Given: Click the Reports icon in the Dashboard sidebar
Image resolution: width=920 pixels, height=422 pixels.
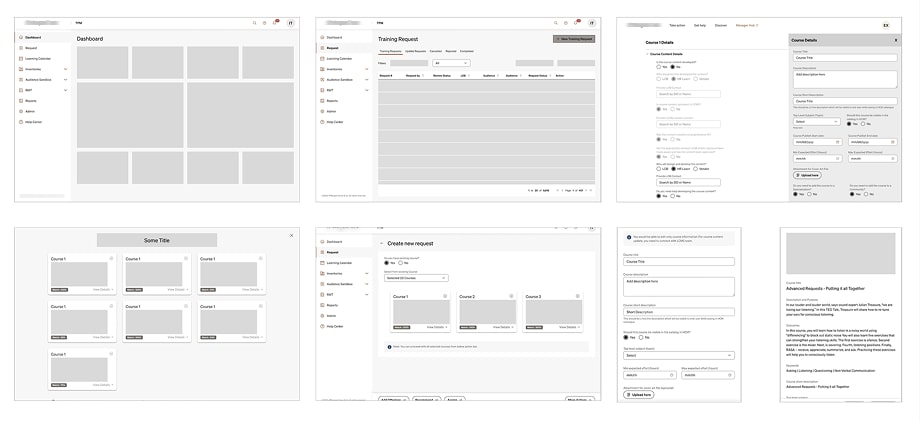Looking at the screenshot, I should tap(21, 101).
